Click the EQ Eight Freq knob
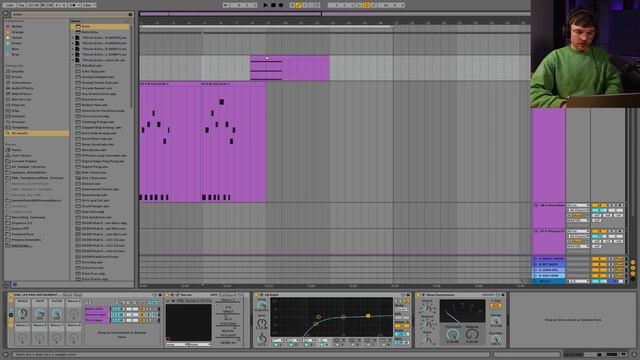This screenshot has width=640, height=360. point(262,306)
